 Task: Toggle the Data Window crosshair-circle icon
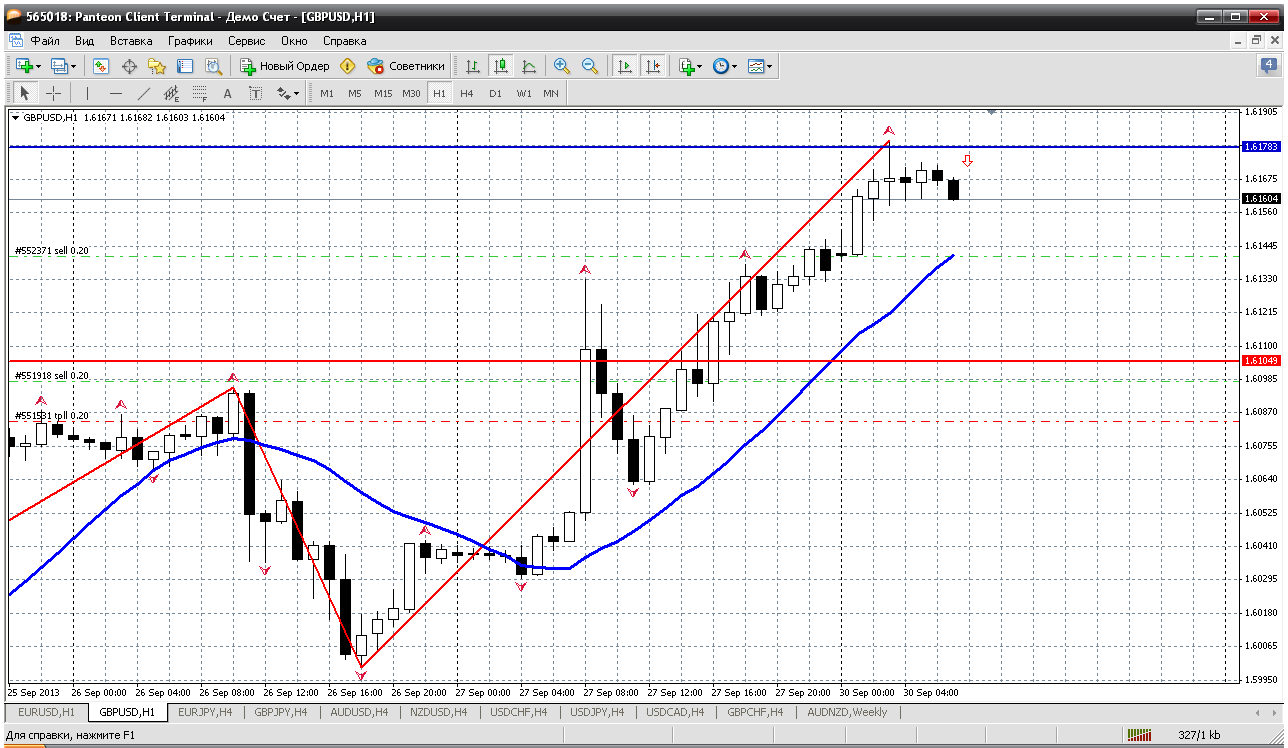tap(129, 66)
